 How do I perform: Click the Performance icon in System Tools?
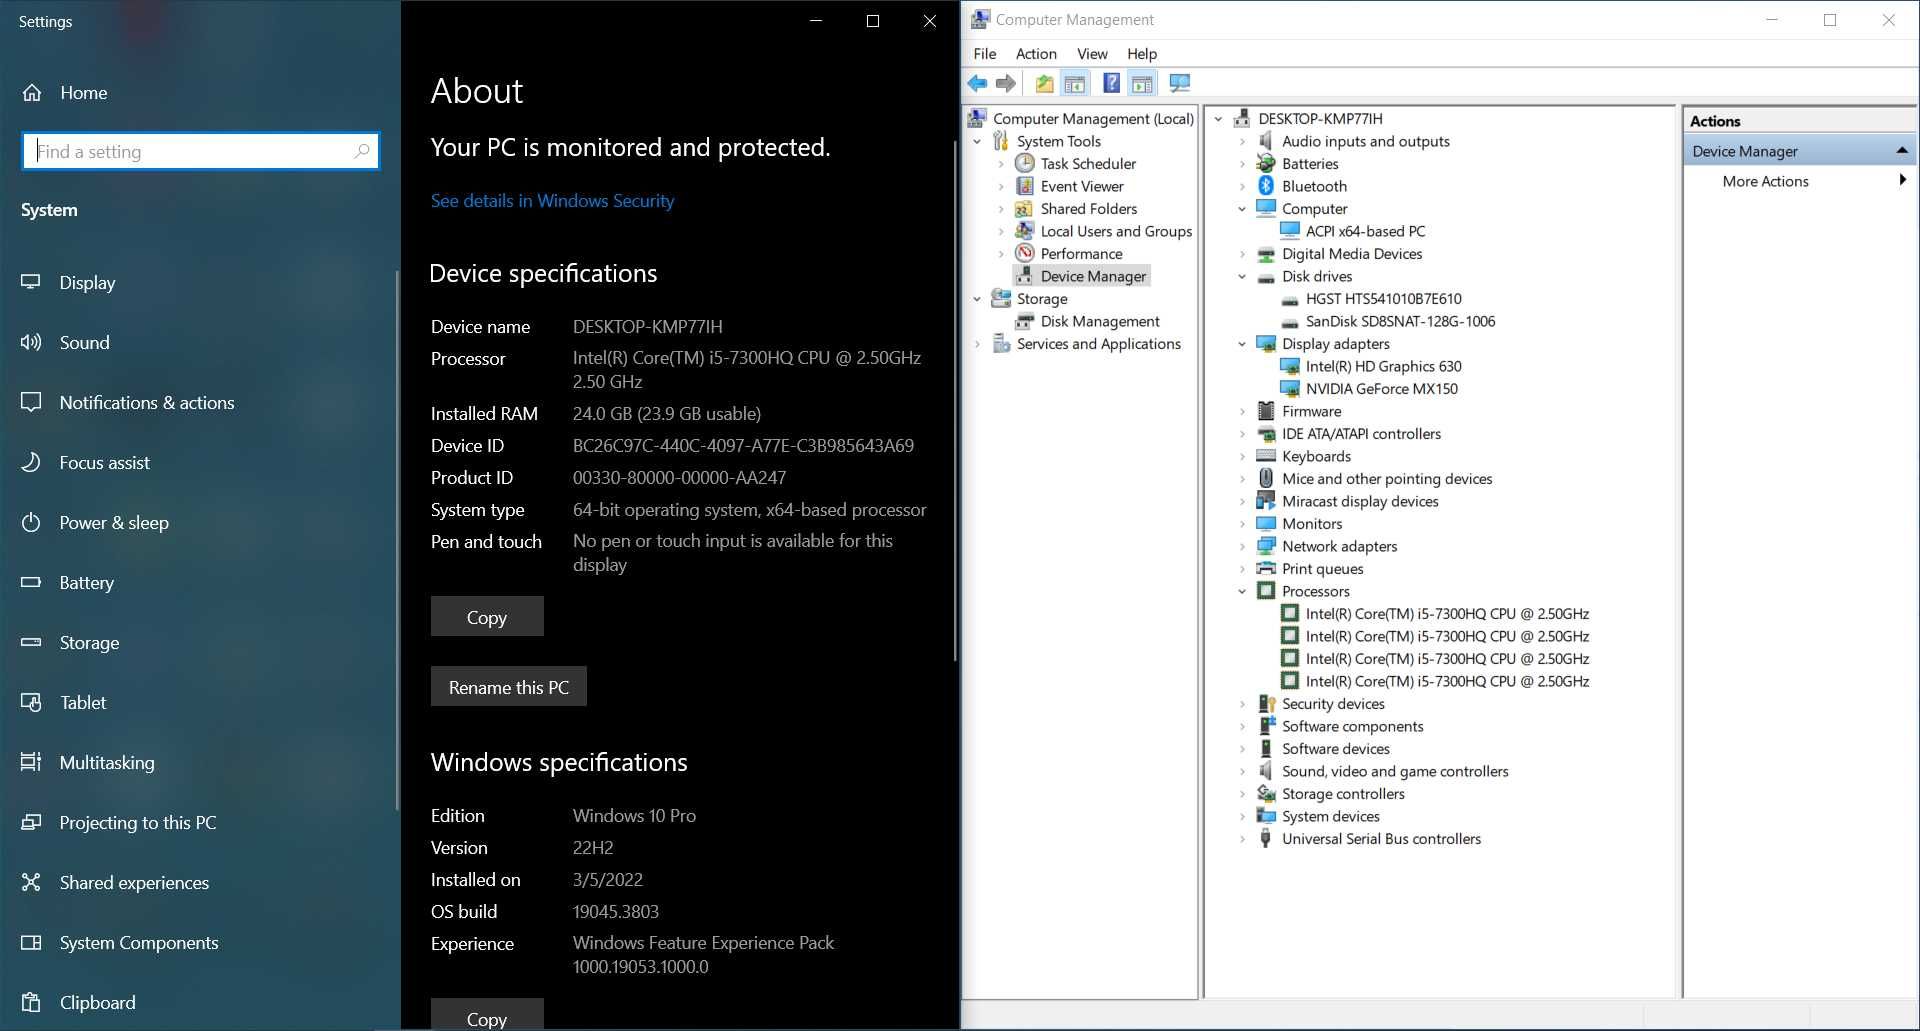click(x=1024, y=253)
